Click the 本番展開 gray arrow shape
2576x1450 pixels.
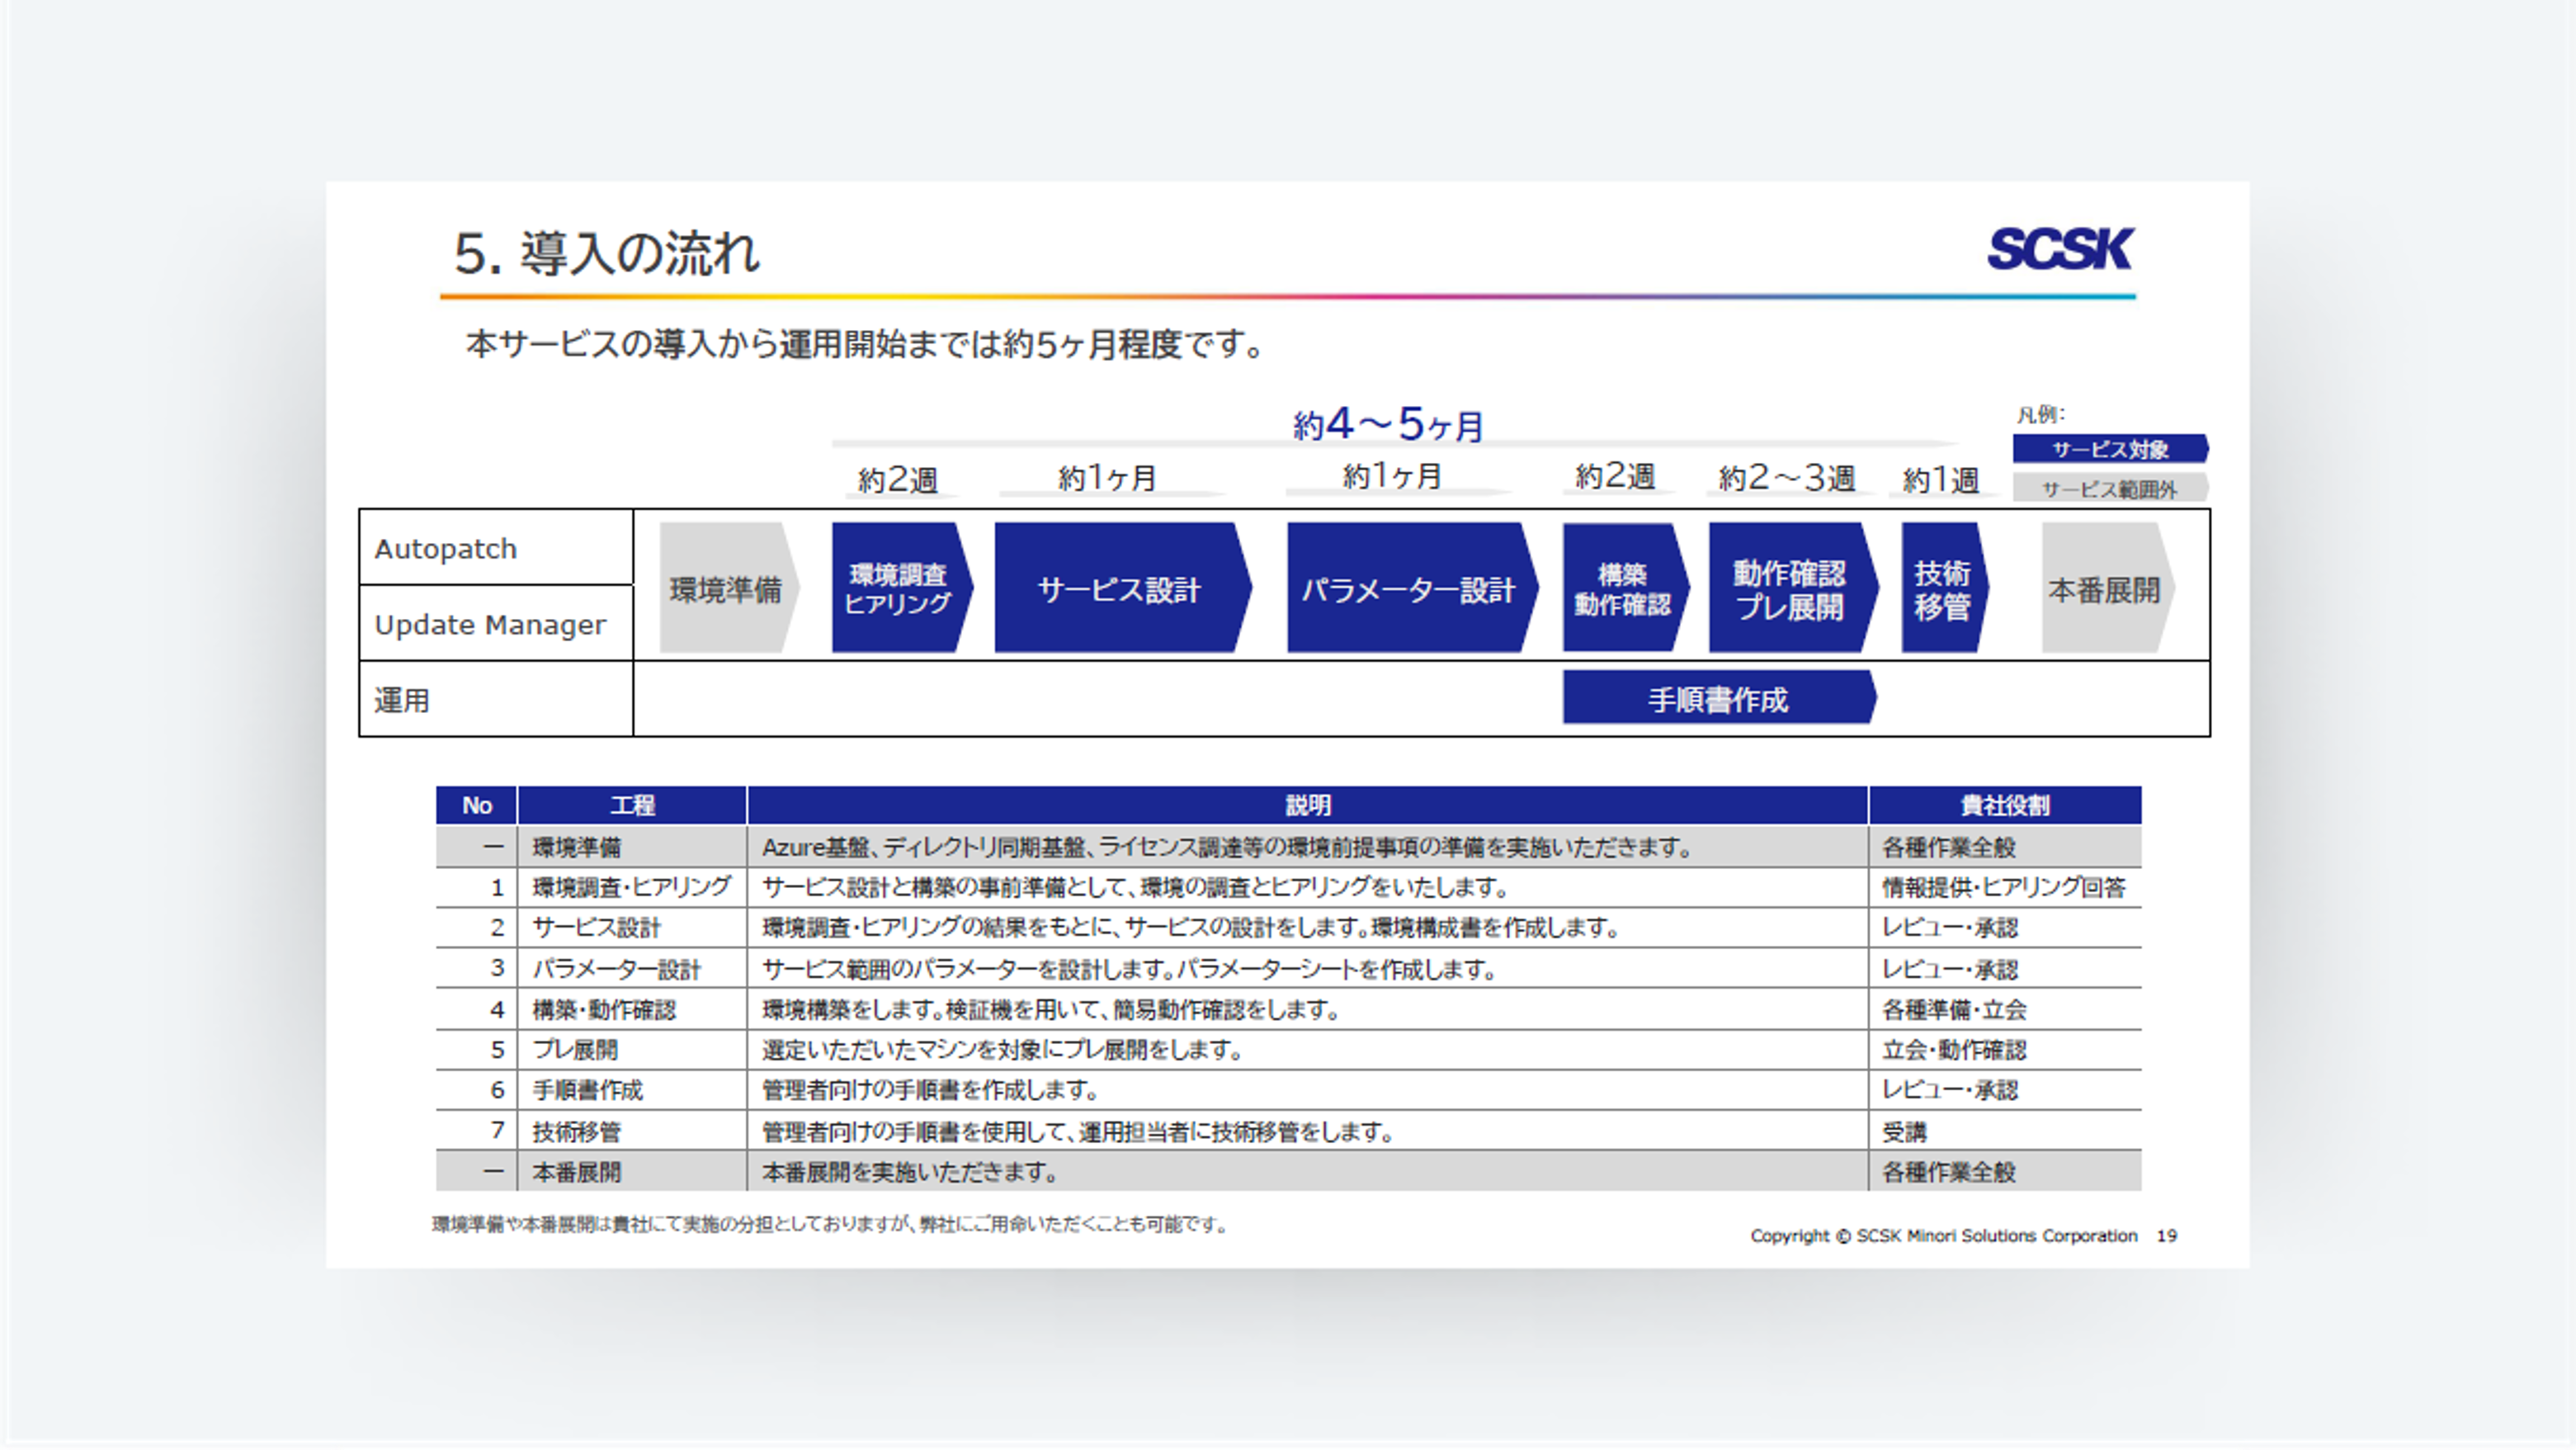click(2104, 589)
